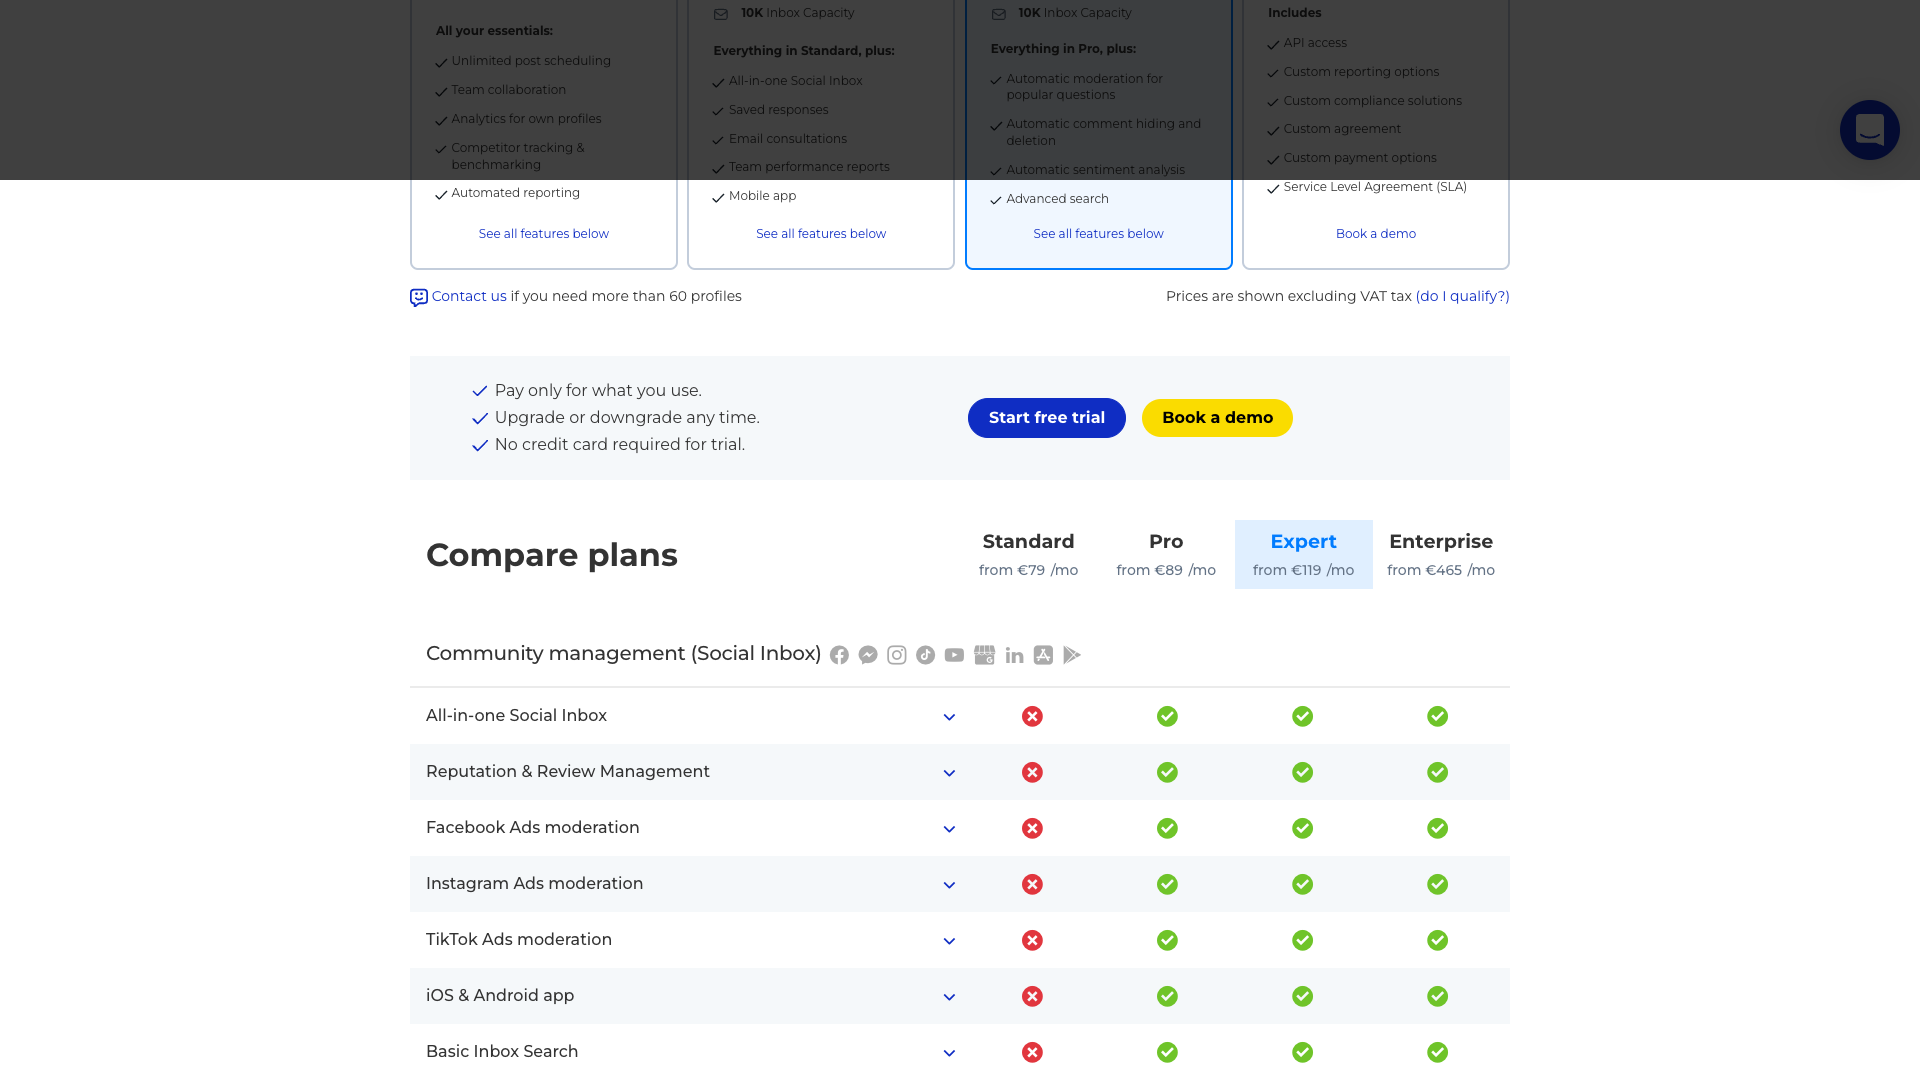Select the Facebook icon in Community management
Image resolution: width=1920 pixels, height=1080 pixels.
point(839,654)
